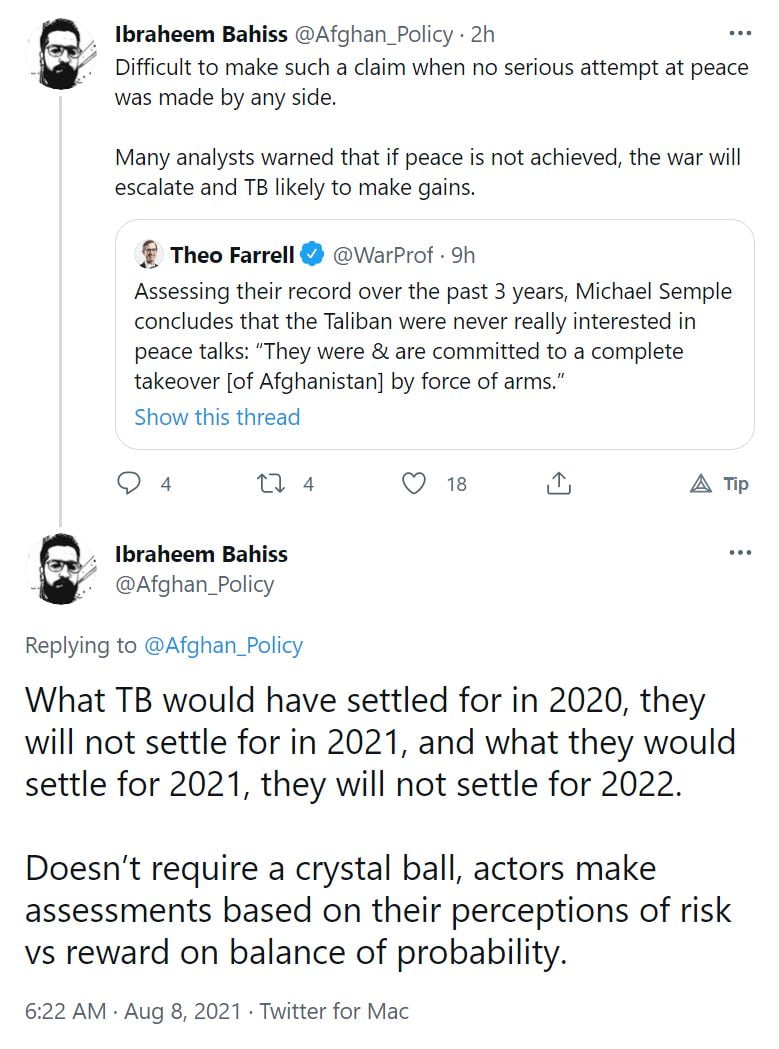Click Theo Farrell's verified badge
This screenshot has width=779, height=1049.
pyautogui.click(x=312, y=255)
